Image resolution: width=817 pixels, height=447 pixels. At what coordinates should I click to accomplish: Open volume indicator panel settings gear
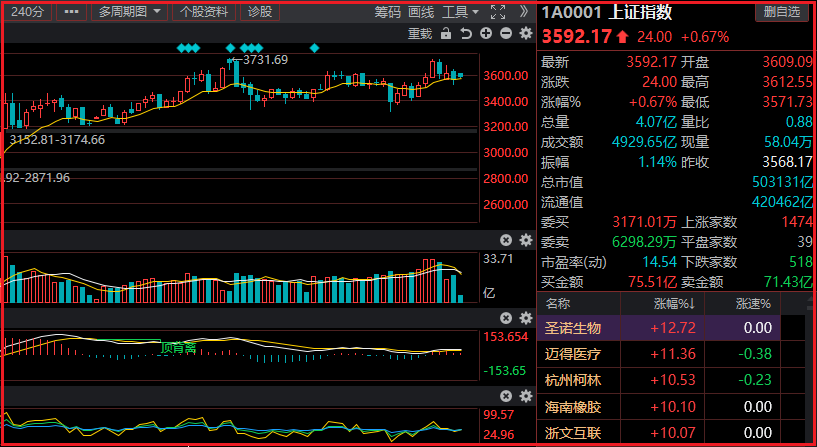tap(526, 239)
